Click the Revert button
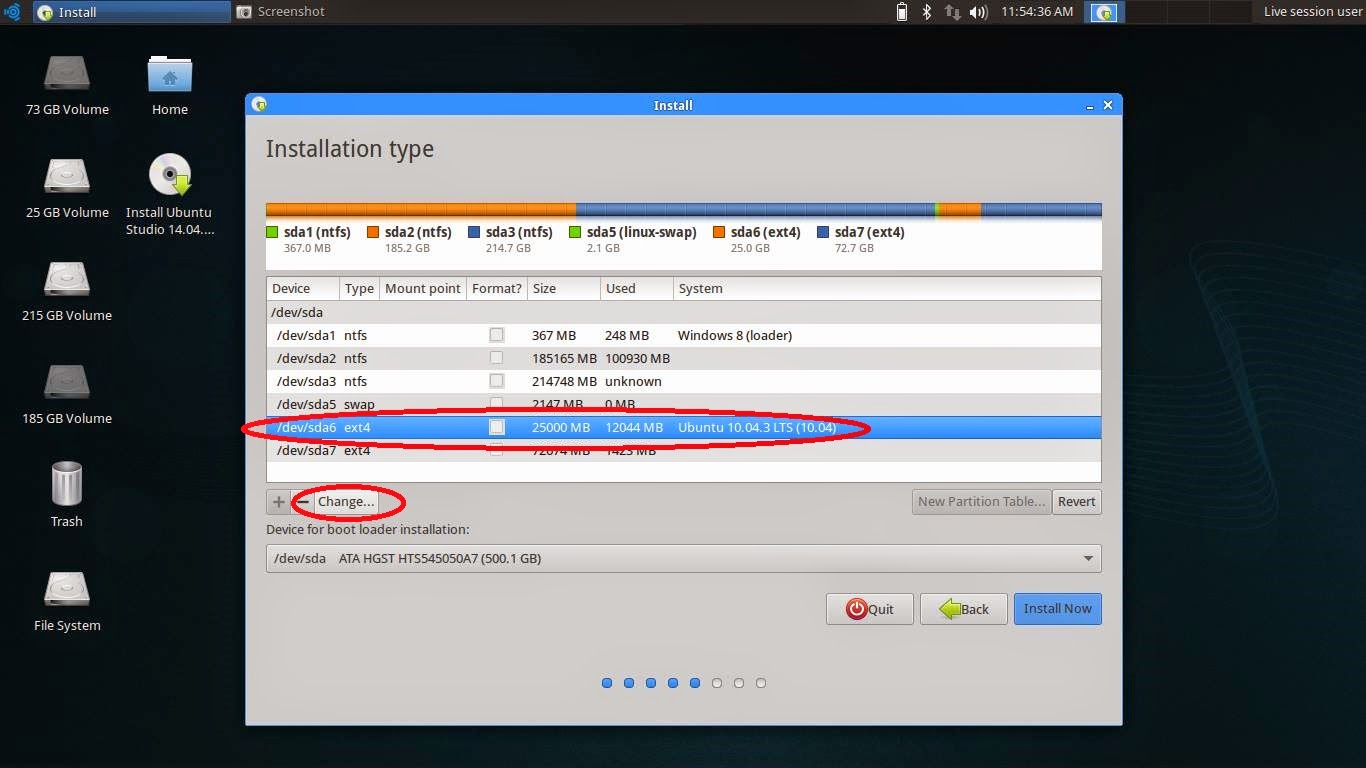Screen dimensions: 1366x768 (1077, 502)
